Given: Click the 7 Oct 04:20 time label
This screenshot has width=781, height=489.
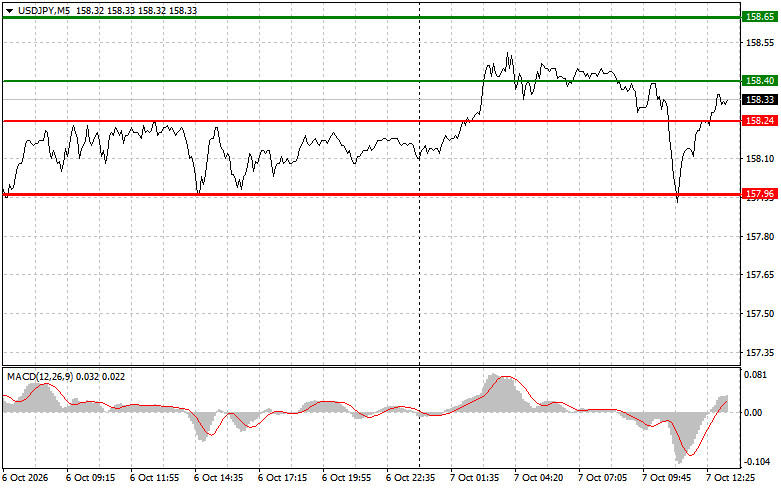Looking at the screenshot, I should click(538, 478).
